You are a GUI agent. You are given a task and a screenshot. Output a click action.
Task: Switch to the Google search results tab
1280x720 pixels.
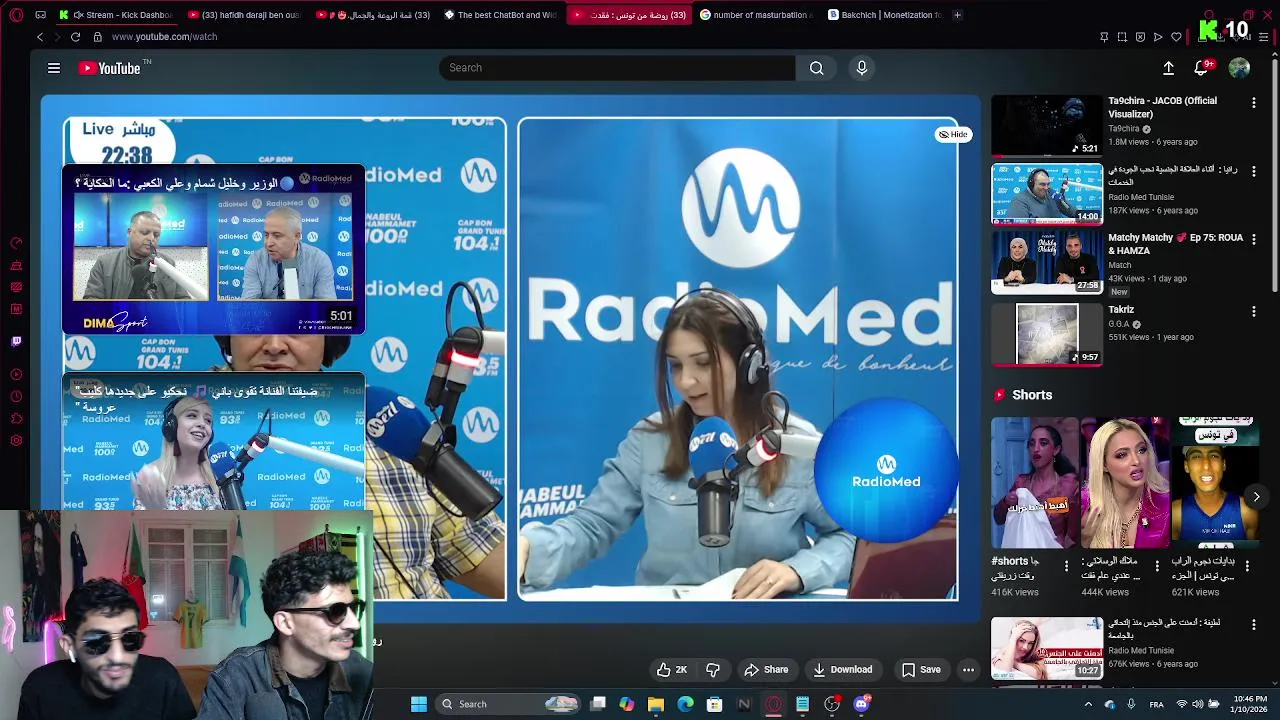point(756,15)
